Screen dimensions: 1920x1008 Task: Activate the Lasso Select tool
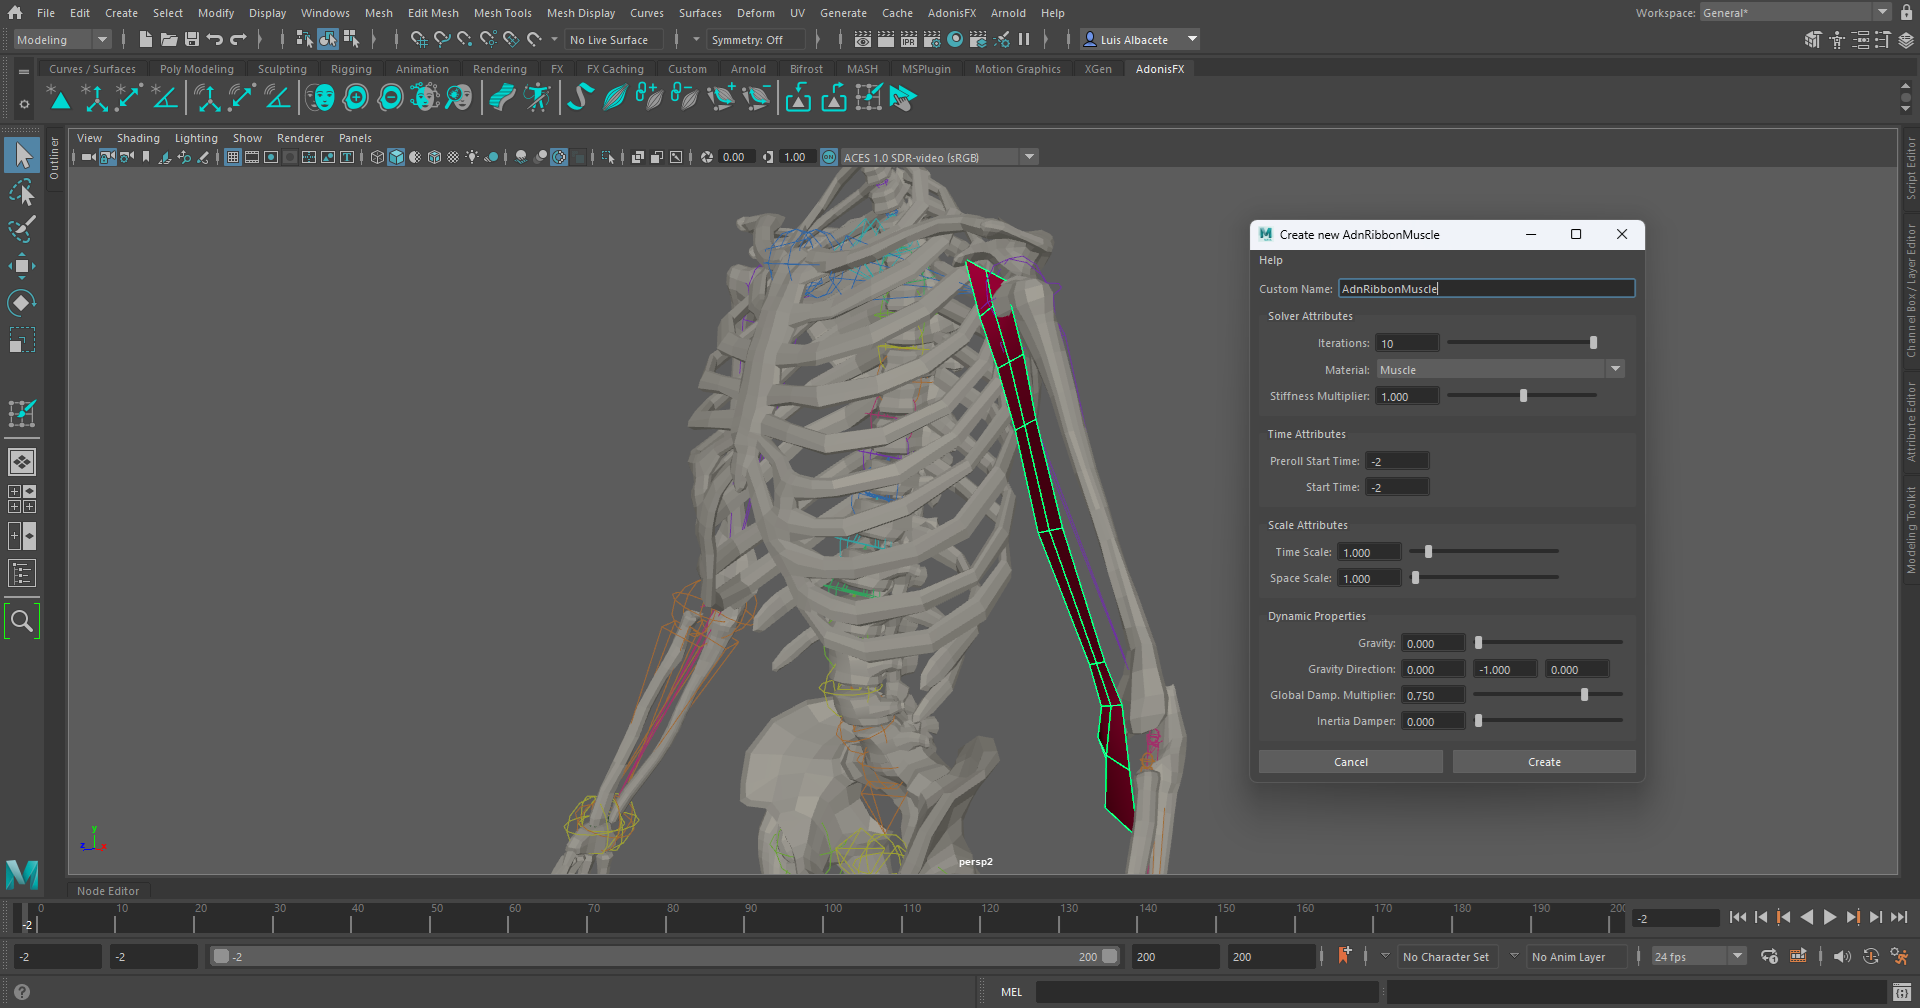(x=22, y=192)
